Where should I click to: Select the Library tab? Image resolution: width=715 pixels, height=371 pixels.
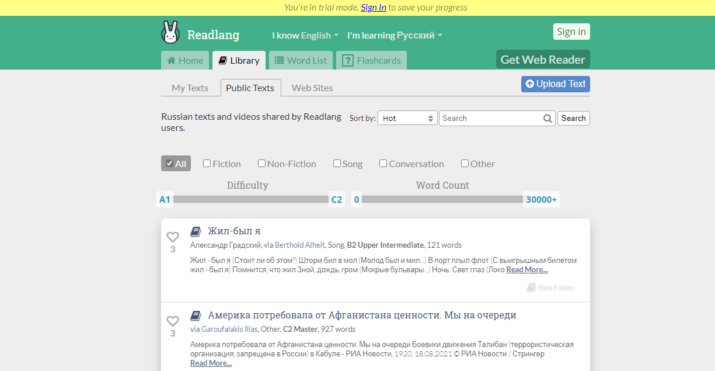pyautogui.click(x=239, y=60)
